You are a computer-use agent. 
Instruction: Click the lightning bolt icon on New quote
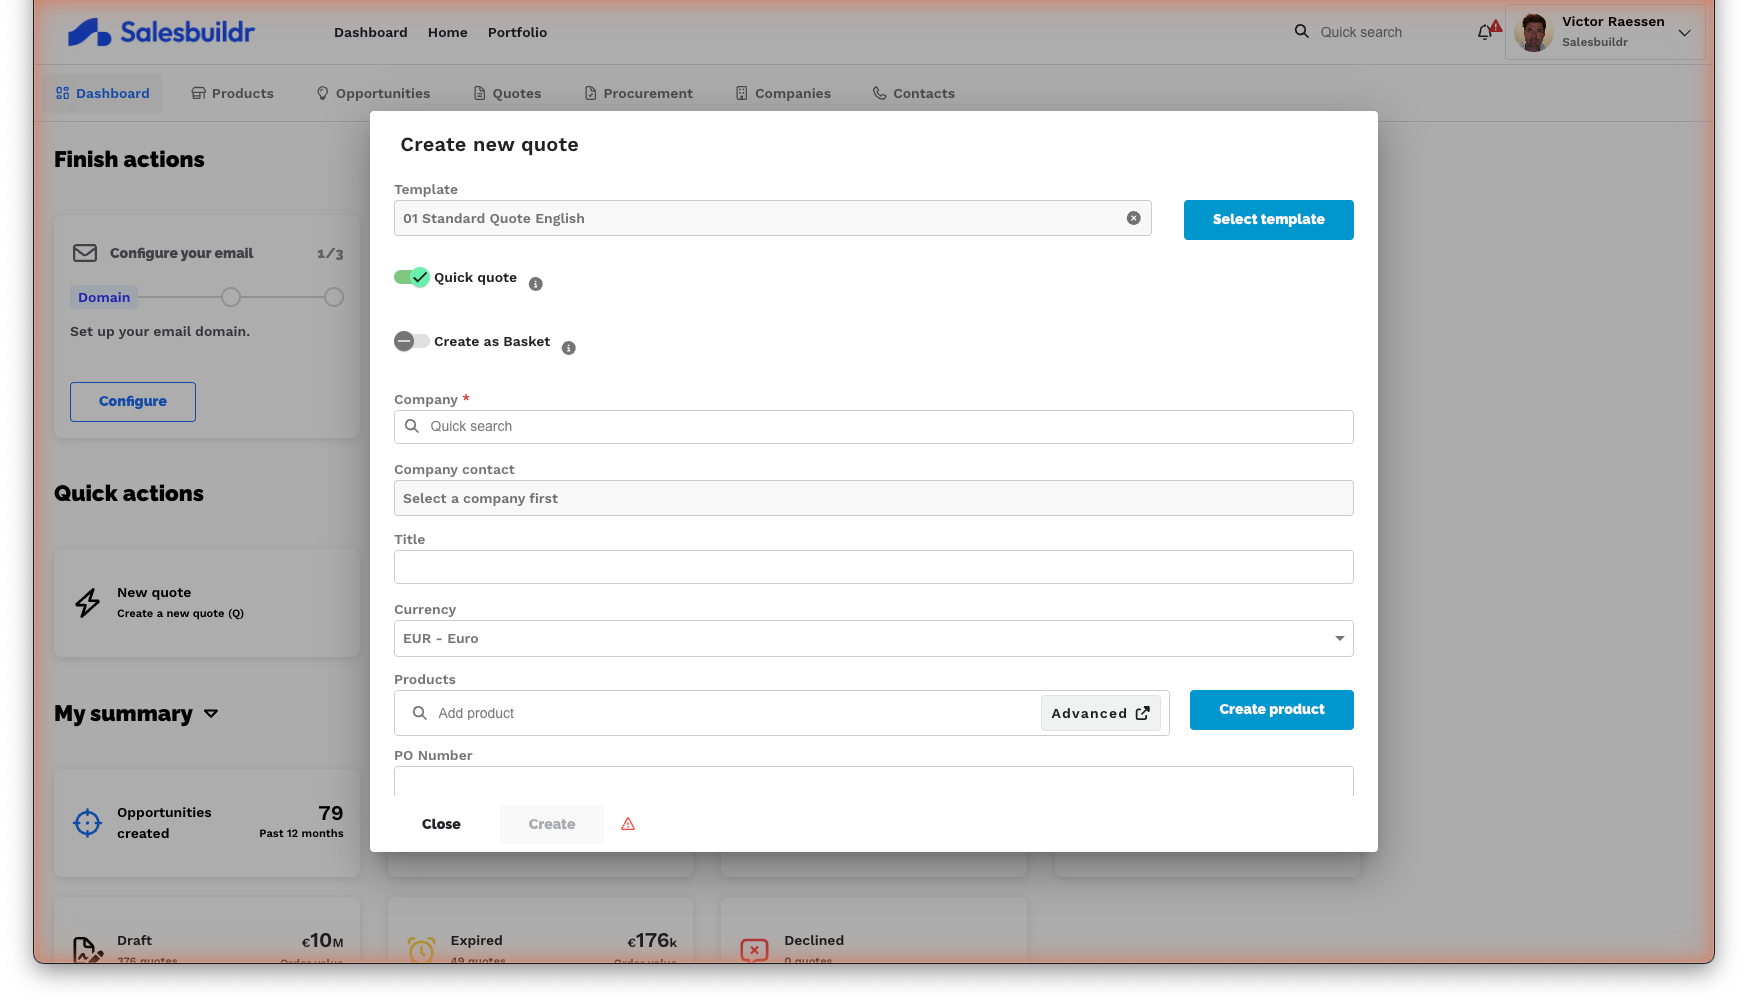click(x=88, y=603)
